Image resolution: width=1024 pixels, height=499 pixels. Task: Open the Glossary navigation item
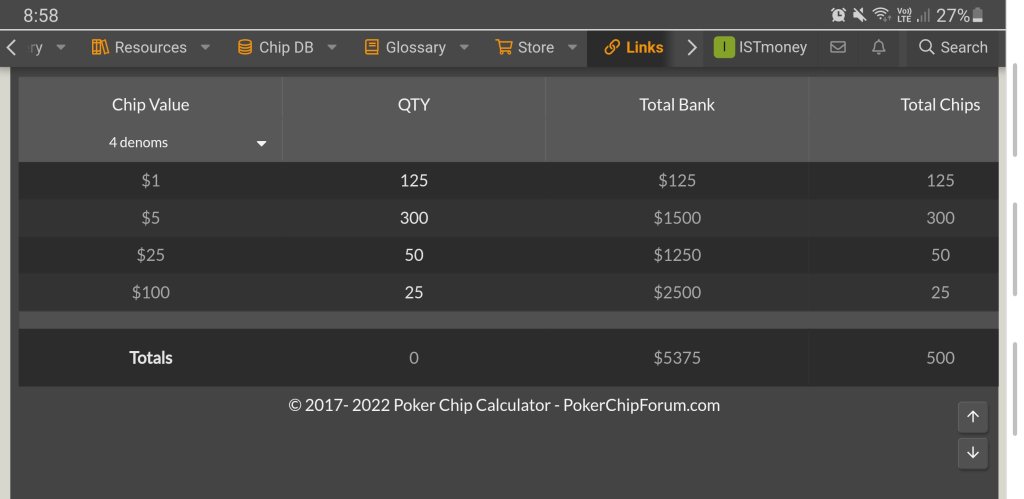(x=406, y=47)
